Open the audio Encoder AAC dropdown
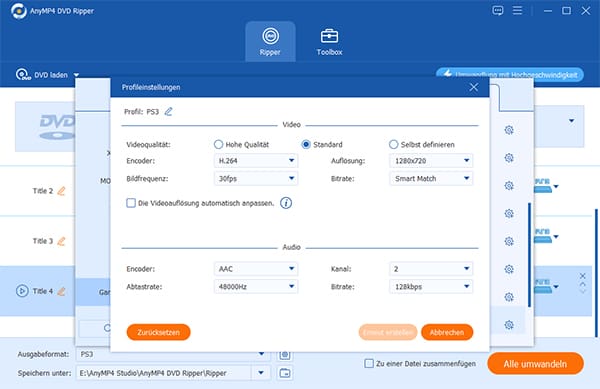Image resolution: width=600 pixels, height=389 pixels. [256, 269]
